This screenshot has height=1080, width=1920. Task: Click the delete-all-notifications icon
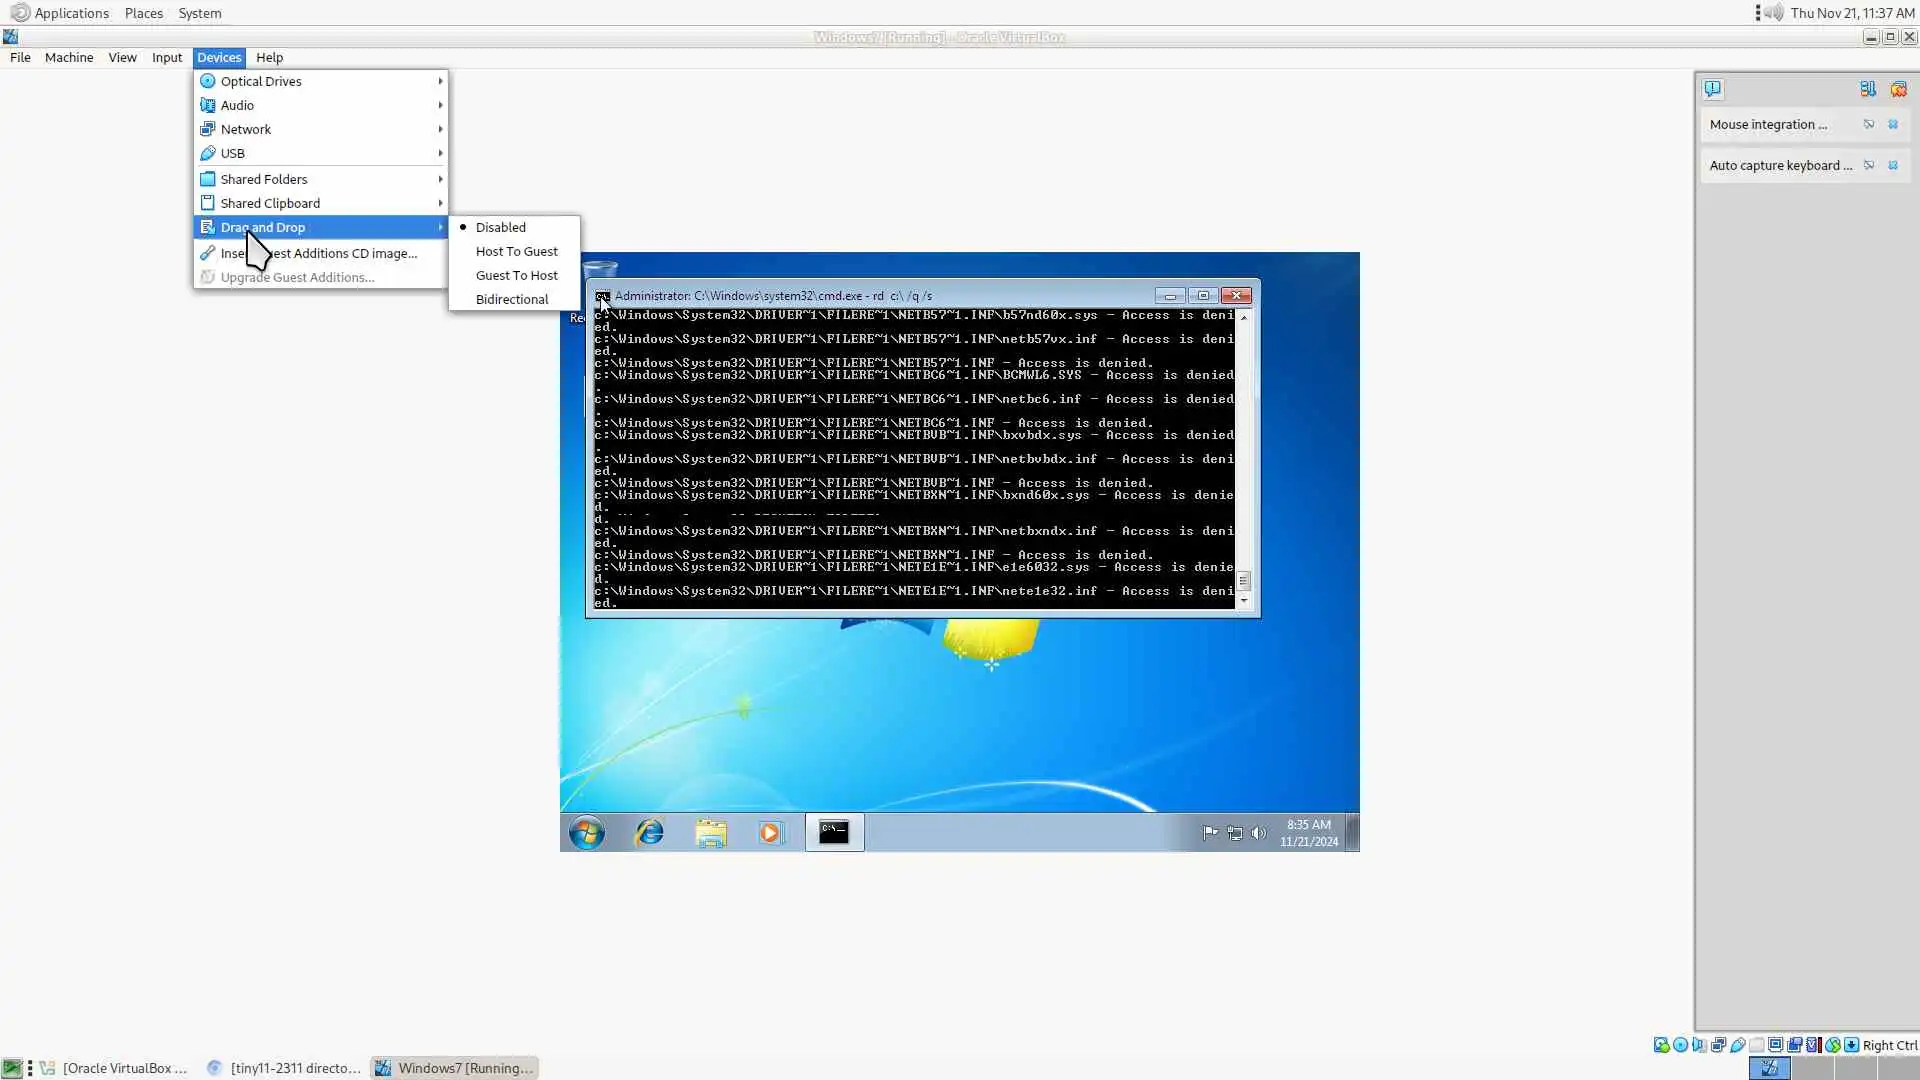(1898, 89)
